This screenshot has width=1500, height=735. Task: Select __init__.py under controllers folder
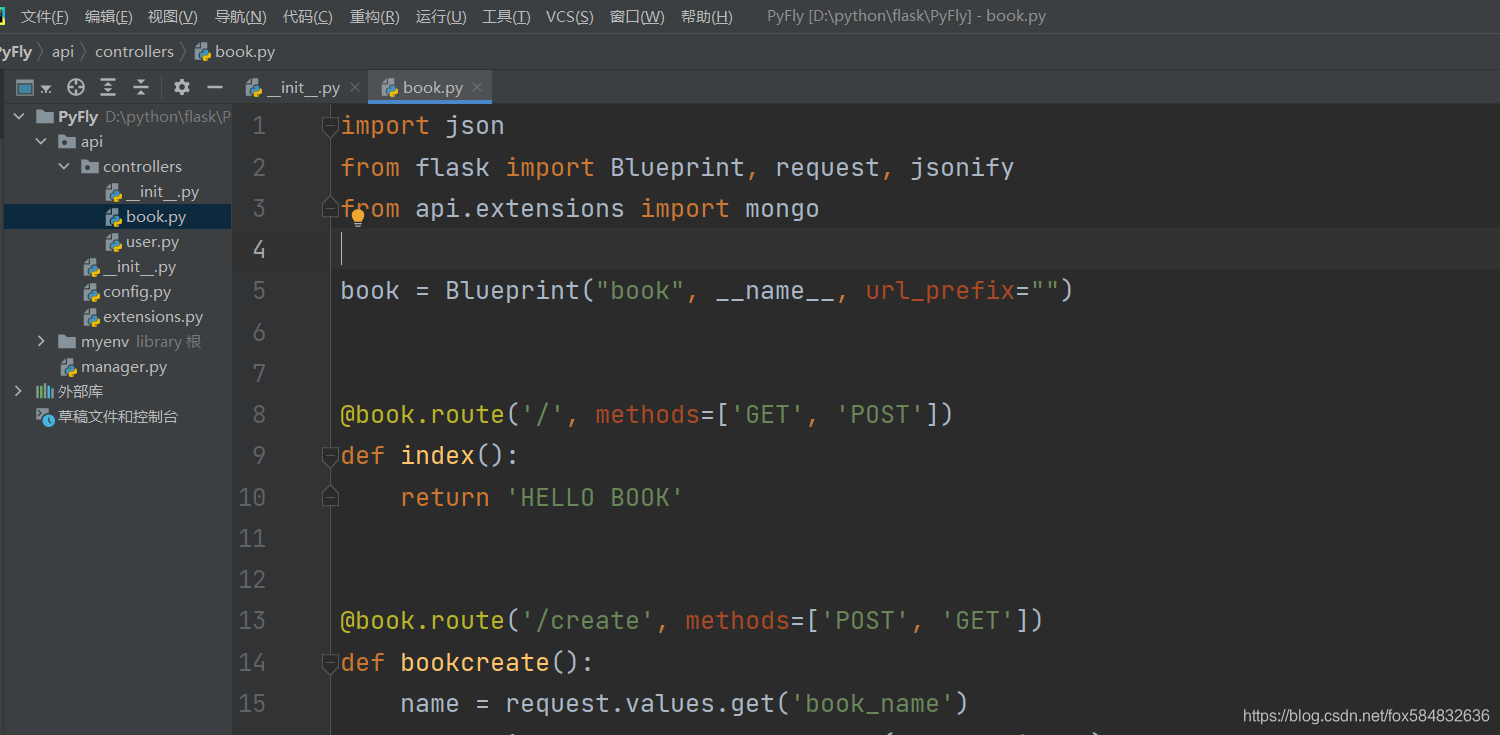(162, 192)
